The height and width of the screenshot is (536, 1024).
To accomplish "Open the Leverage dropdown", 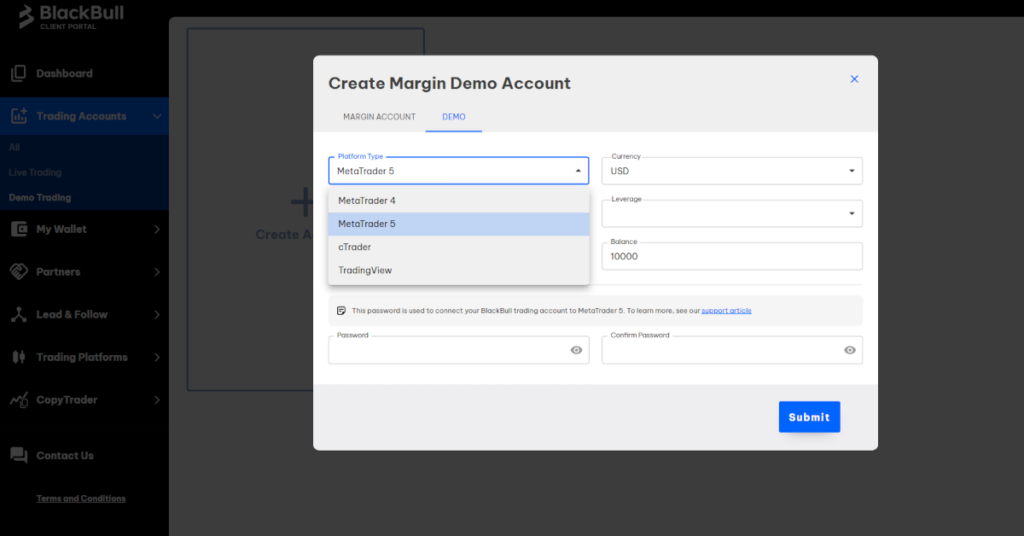I will (852, 213).
